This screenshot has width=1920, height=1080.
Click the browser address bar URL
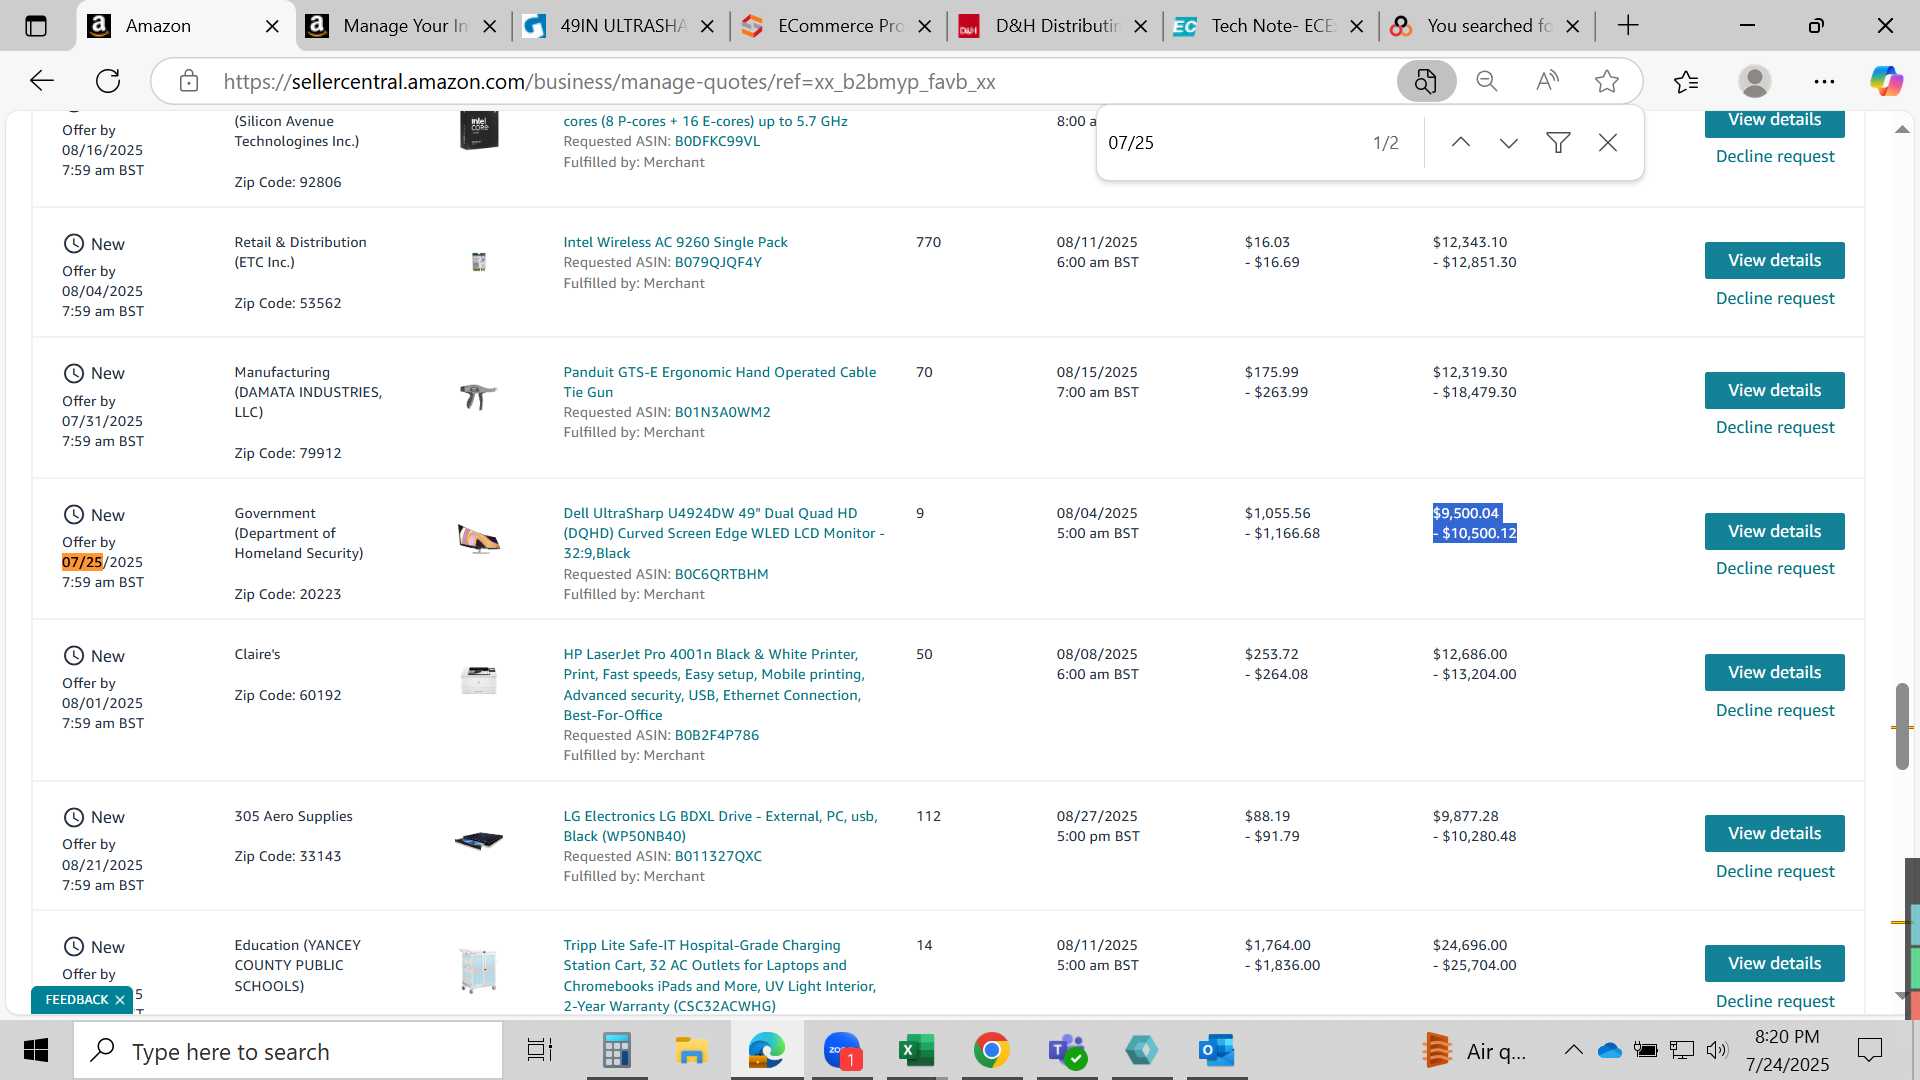tap(609, 81)
